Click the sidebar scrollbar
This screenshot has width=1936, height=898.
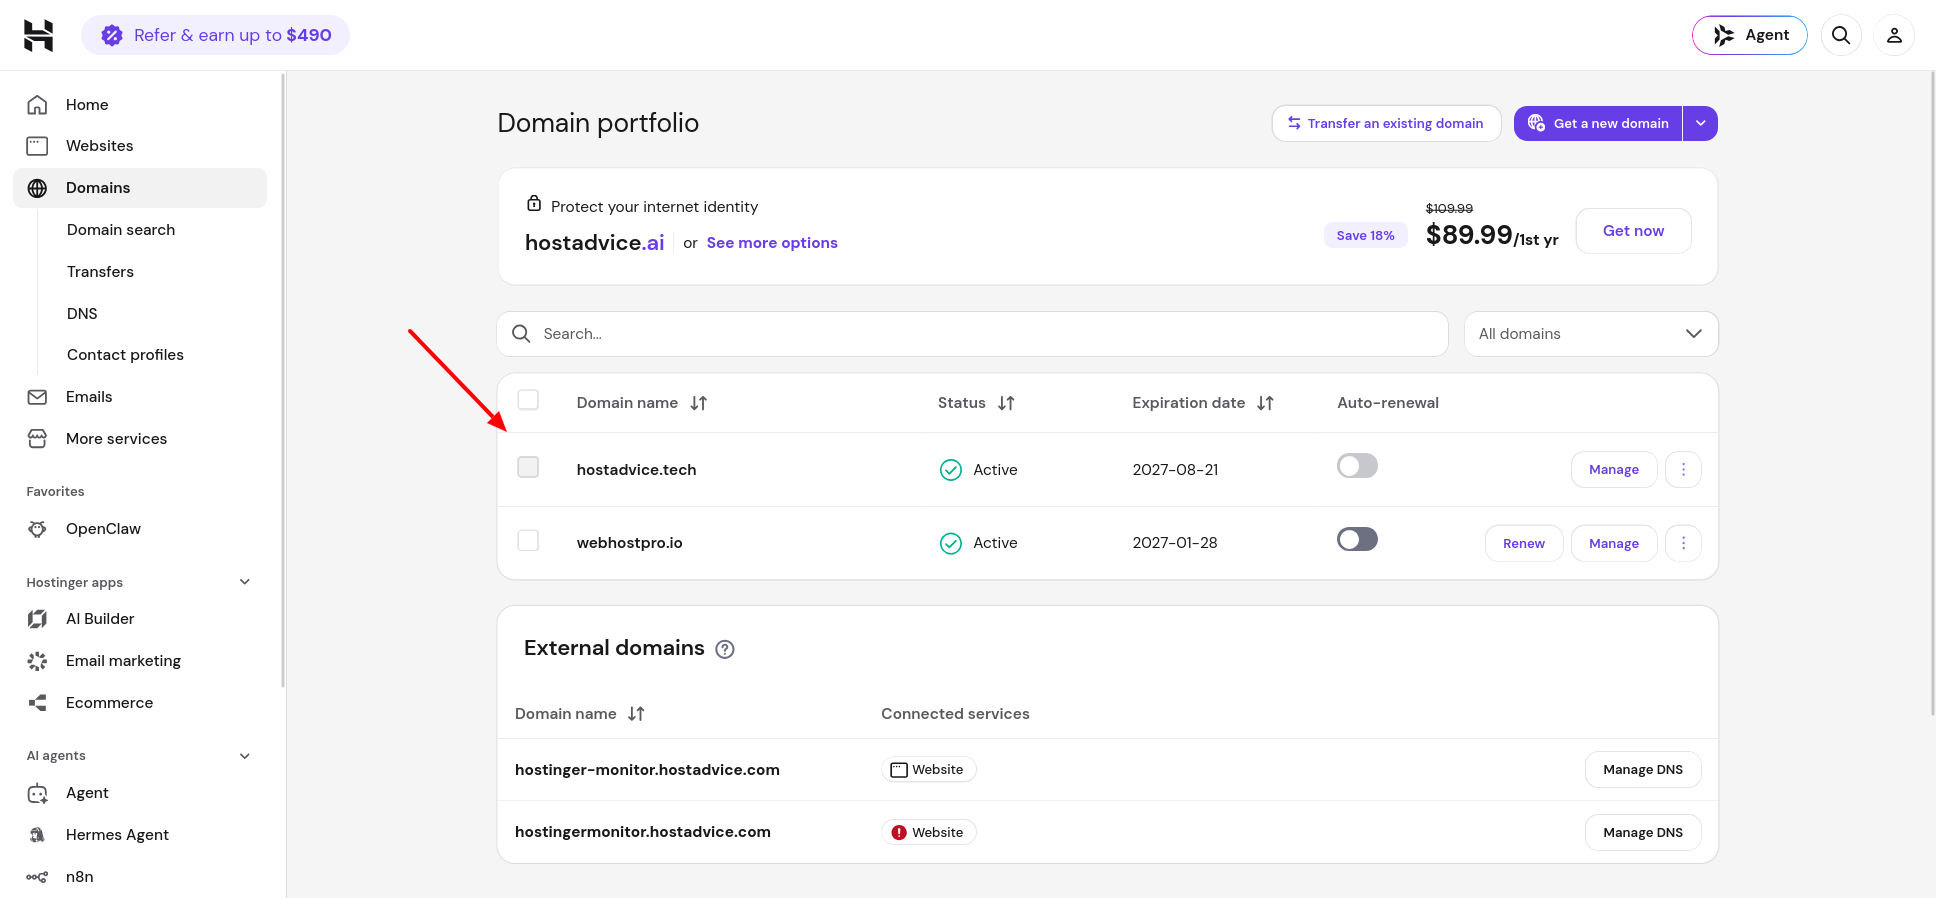click(284, 380)
